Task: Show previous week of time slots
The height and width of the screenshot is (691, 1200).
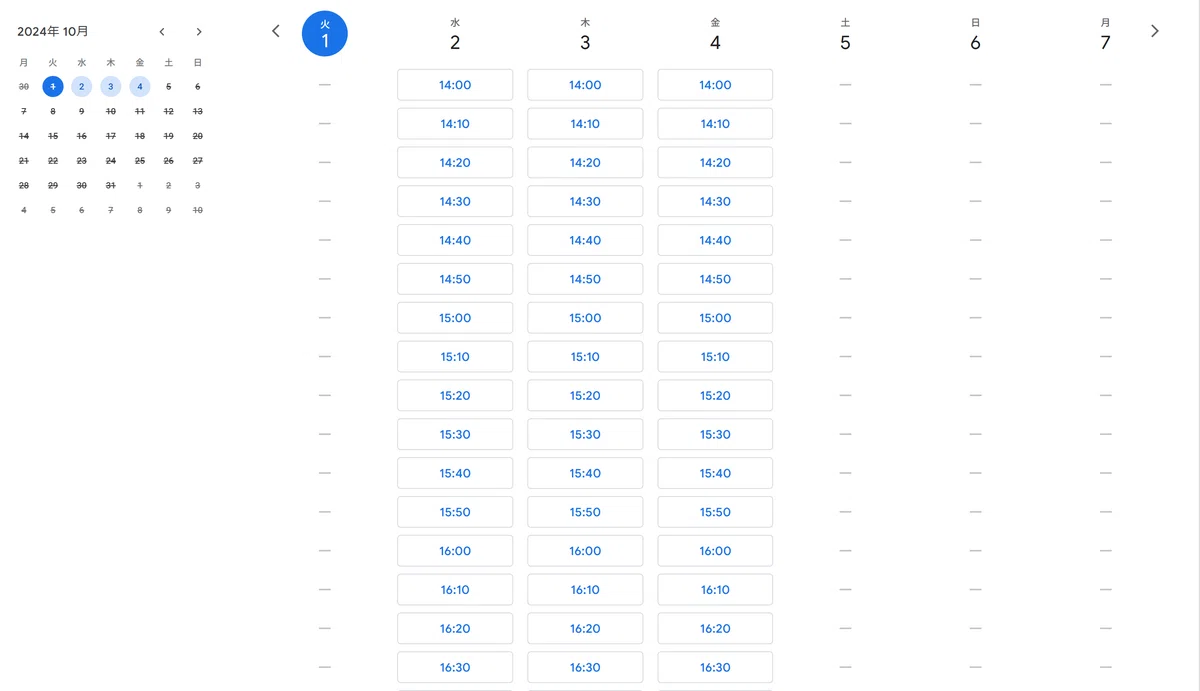Action: click(x=276, y=31)
